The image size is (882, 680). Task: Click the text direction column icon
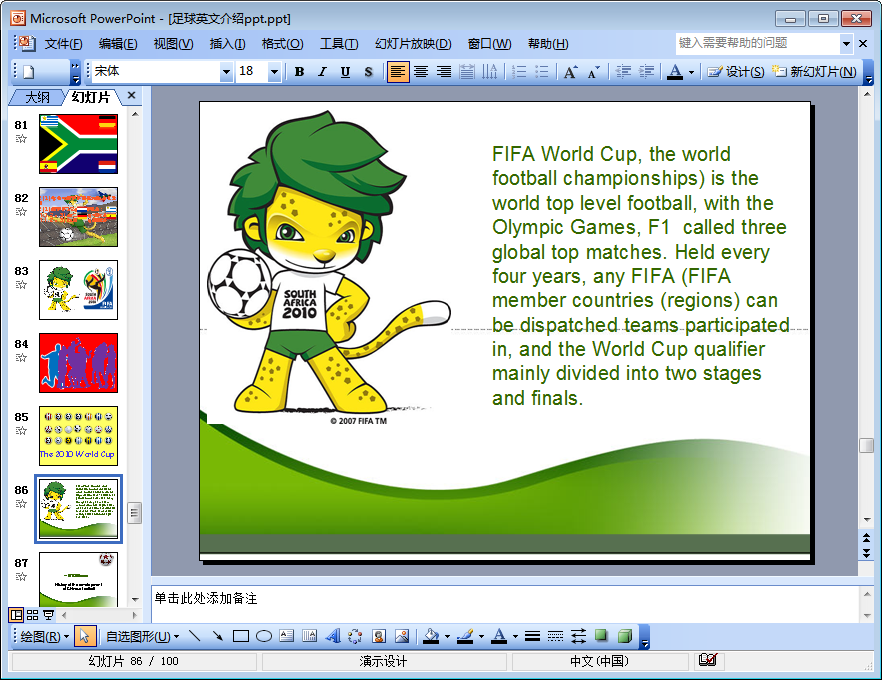pyautogui.click(x=489, y=71)
